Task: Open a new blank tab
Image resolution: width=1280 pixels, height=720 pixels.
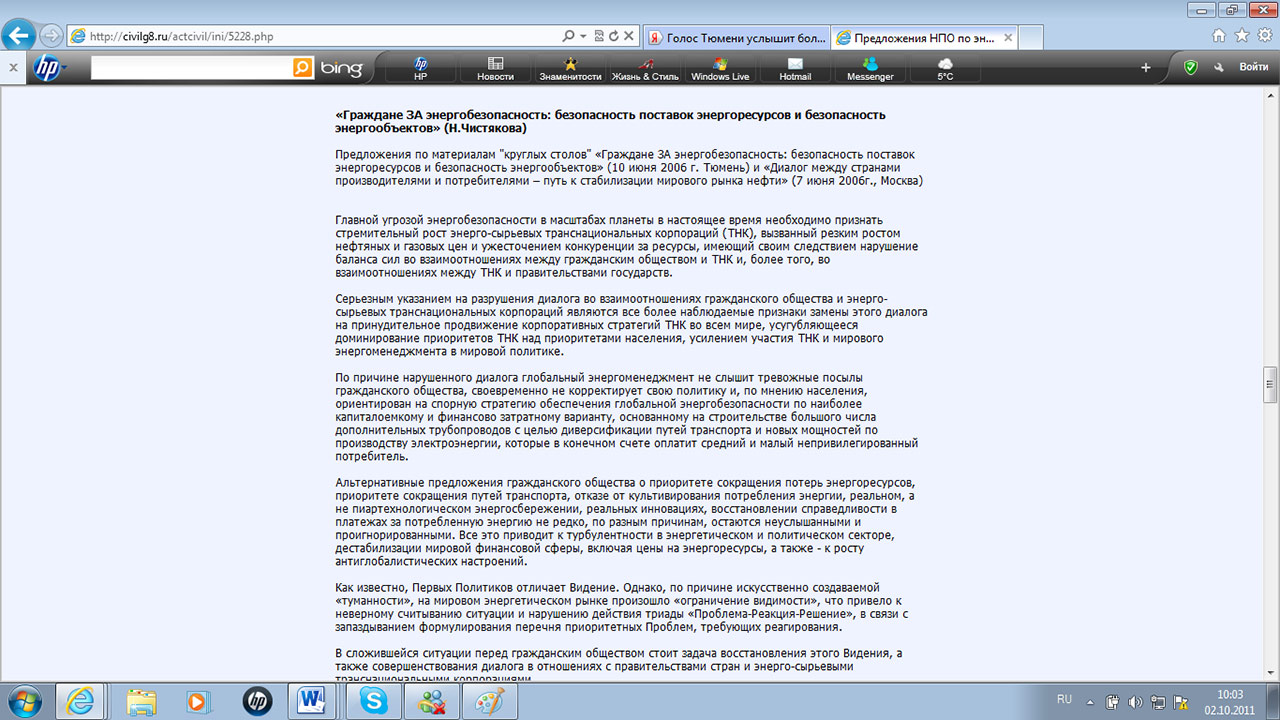Action: [x=1031, y=38]
